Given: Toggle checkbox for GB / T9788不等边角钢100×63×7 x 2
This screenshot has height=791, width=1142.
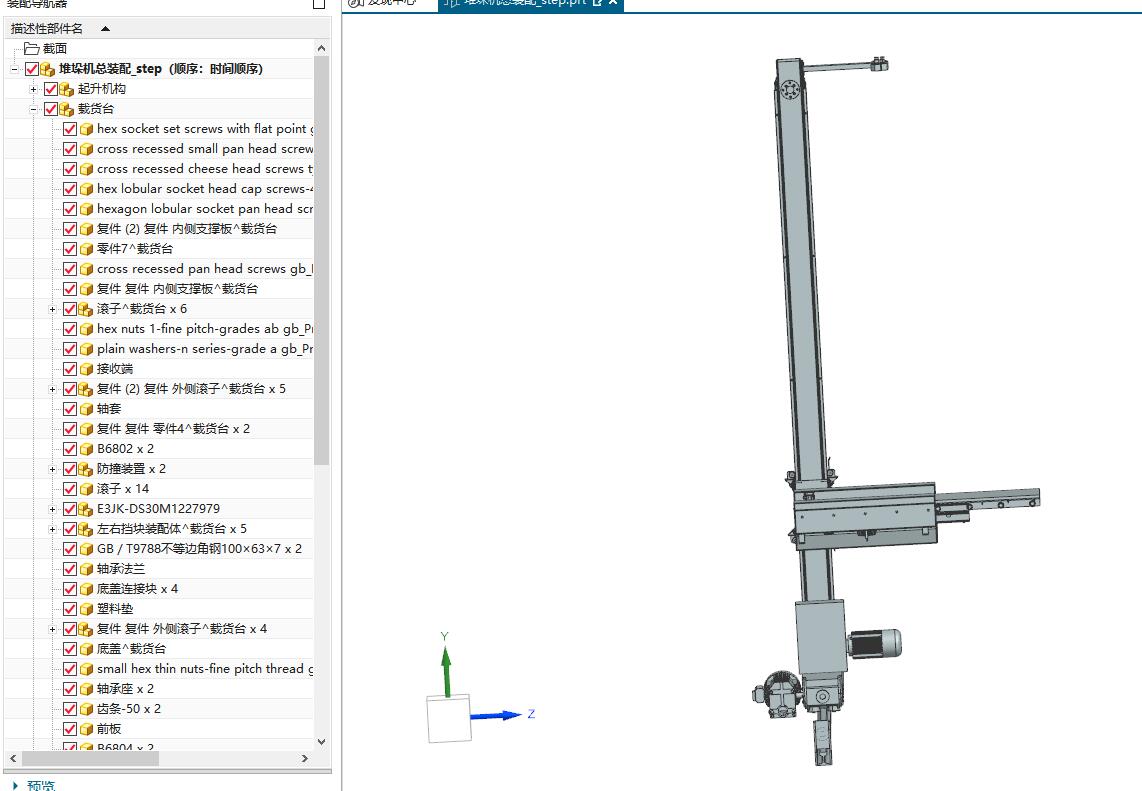Looking at the screenshot, I should pos(70,549).
